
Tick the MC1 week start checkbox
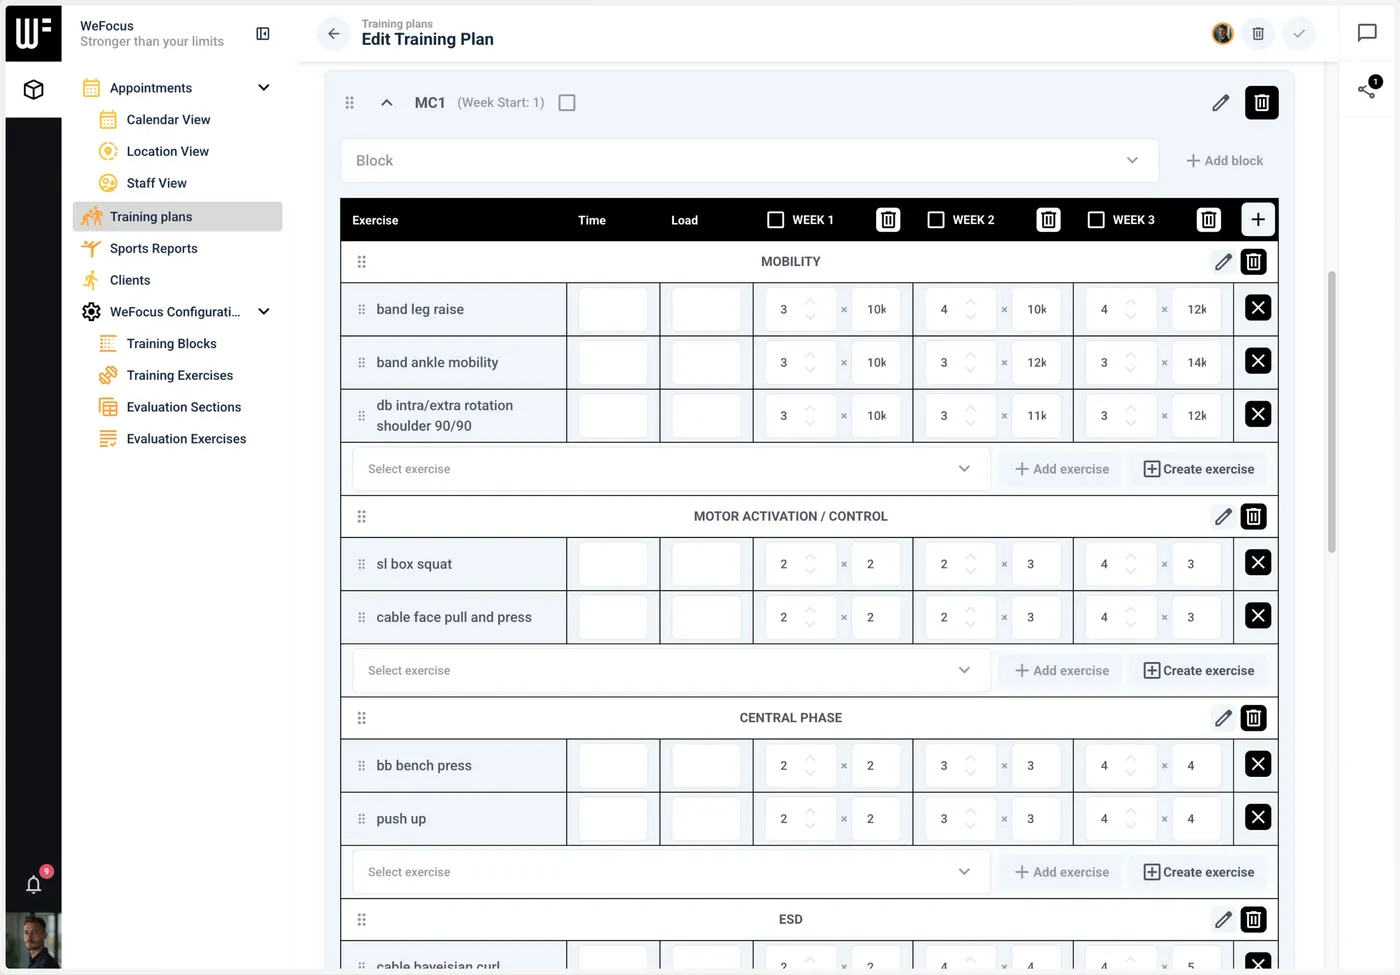567,103
